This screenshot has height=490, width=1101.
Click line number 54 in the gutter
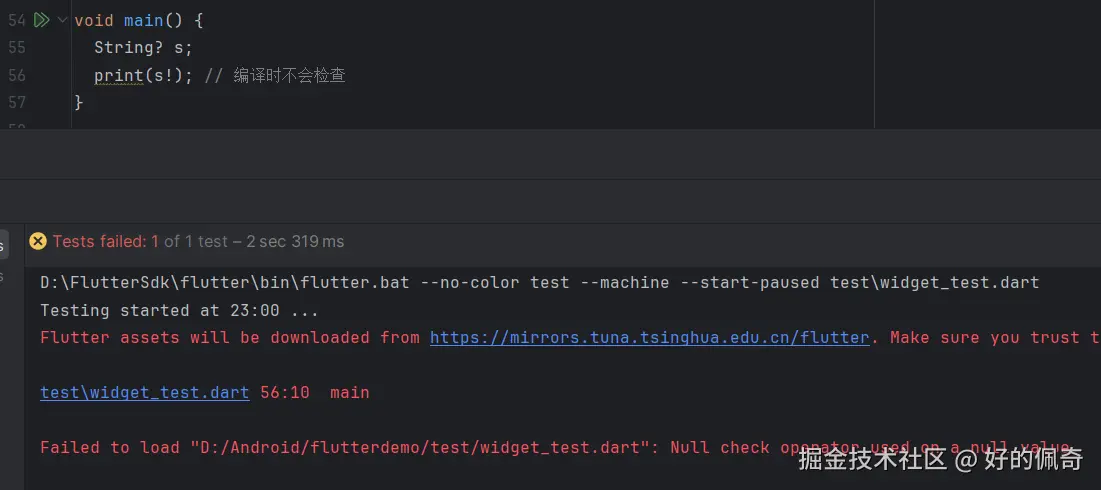(16, 20)
